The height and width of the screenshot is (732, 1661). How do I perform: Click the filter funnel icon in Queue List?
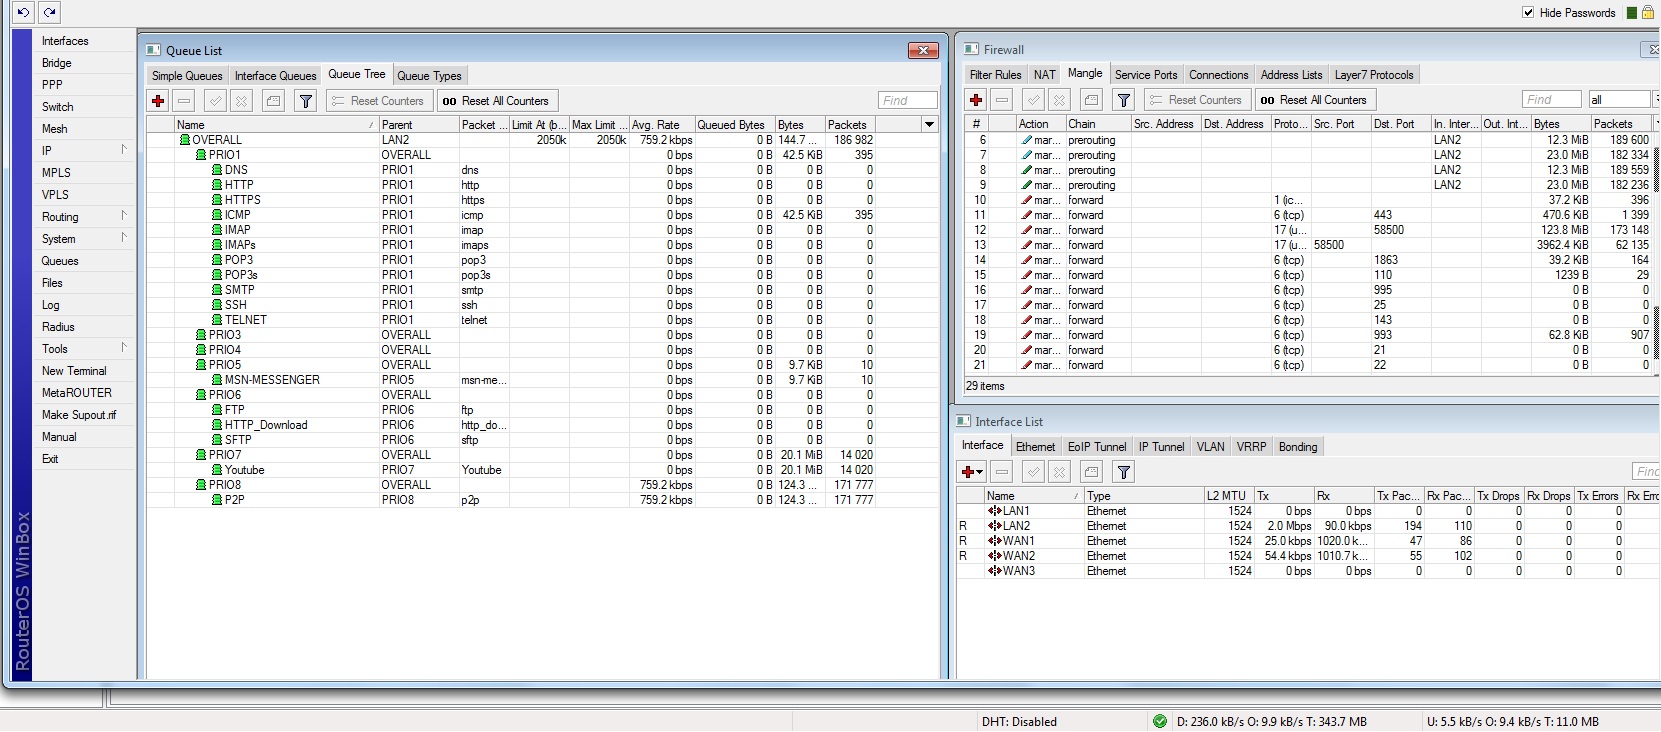pos(306,101)
